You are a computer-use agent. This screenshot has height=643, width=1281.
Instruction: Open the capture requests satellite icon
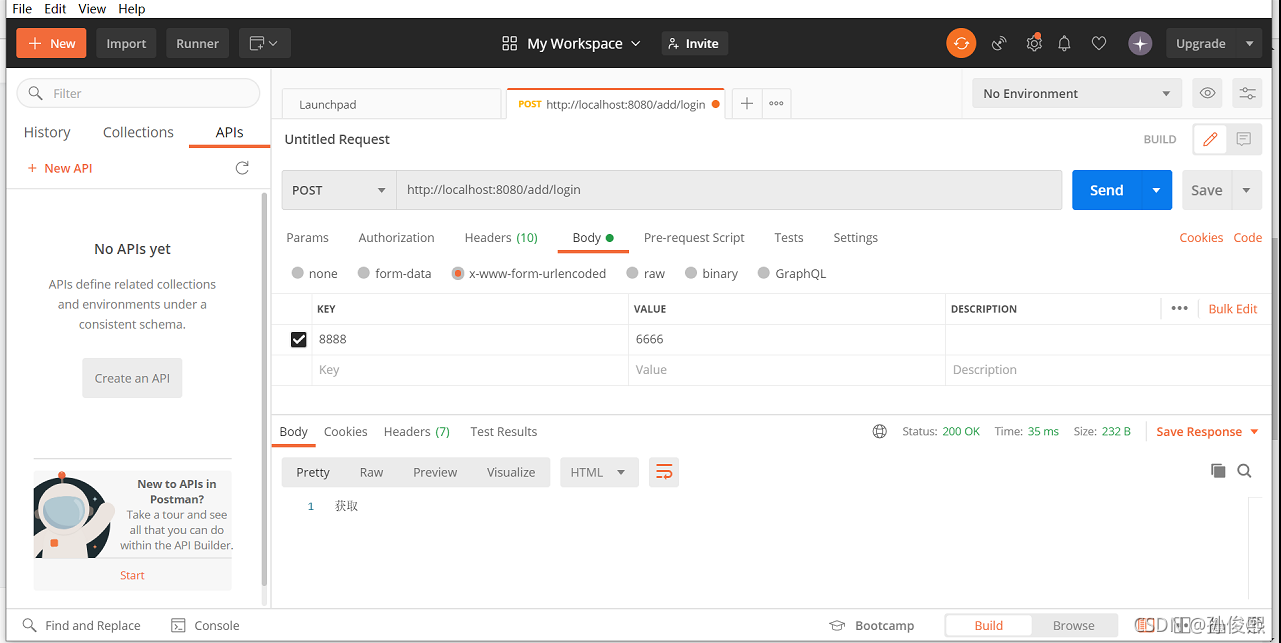pyautogui.click(x=998, y=43)
